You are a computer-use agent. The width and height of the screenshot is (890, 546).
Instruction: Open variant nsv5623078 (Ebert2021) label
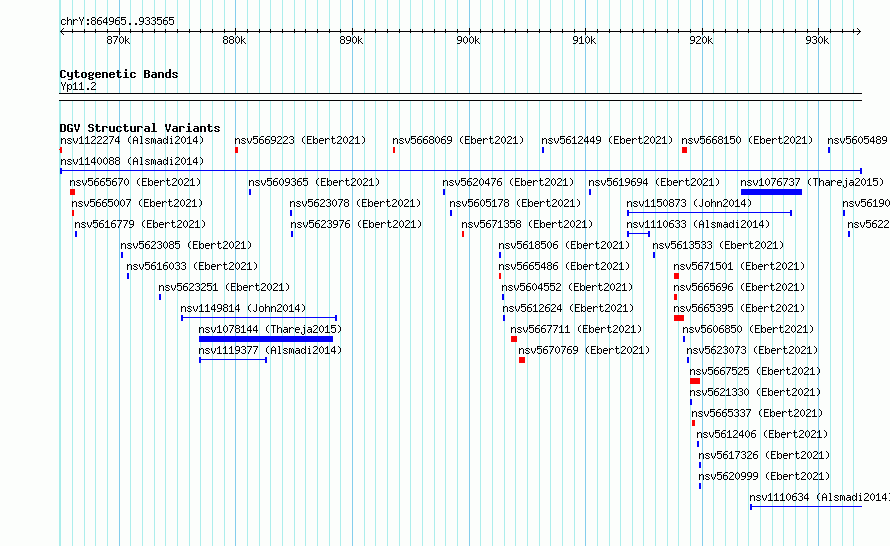click(355, 203)
